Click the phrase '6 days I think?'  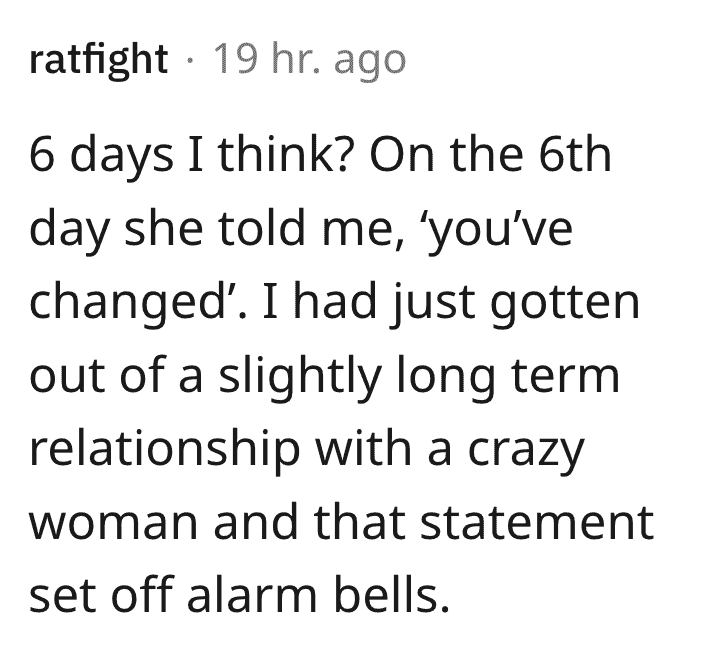189,157
